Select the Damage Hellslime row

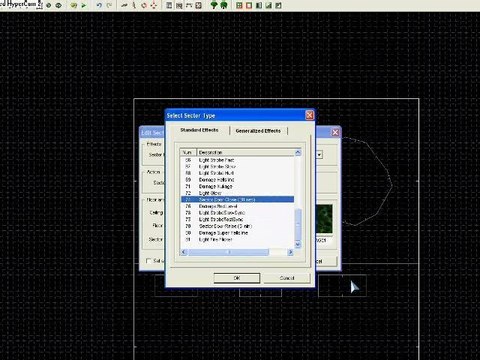(x=237, y=180)
